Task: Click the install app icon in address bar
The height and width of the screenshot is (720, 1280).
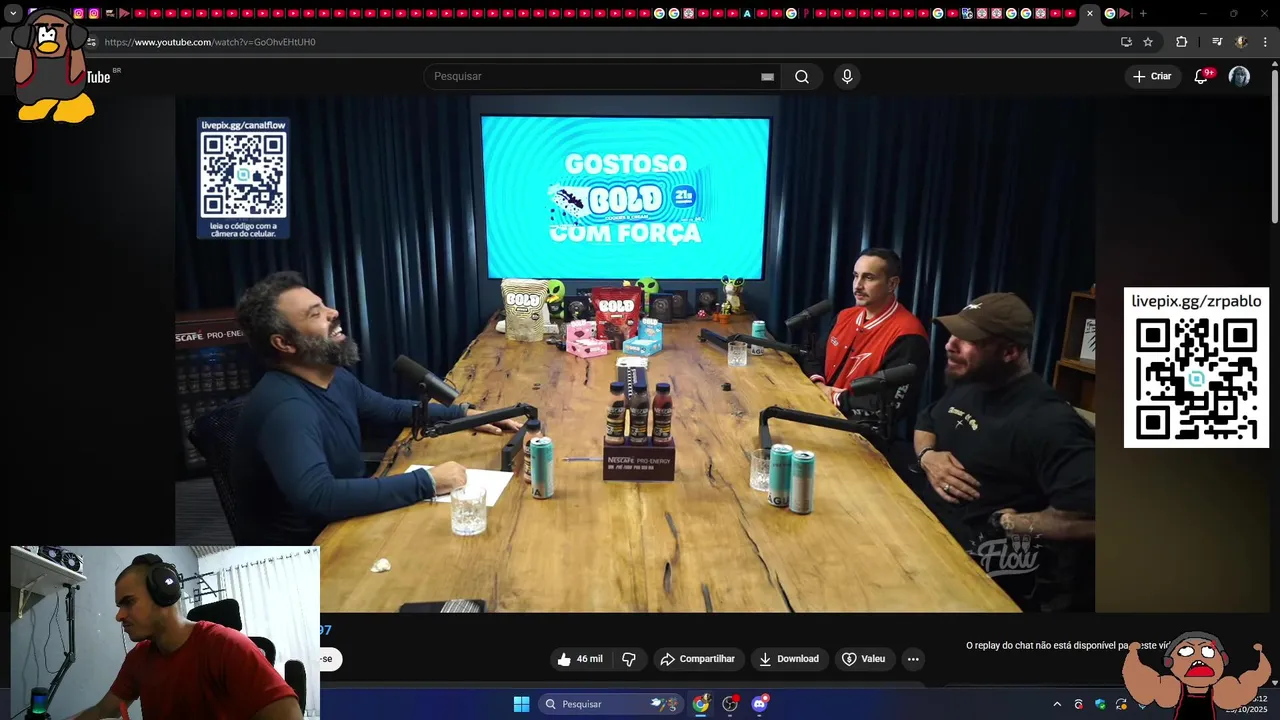Action: (x=1126, y=42)
